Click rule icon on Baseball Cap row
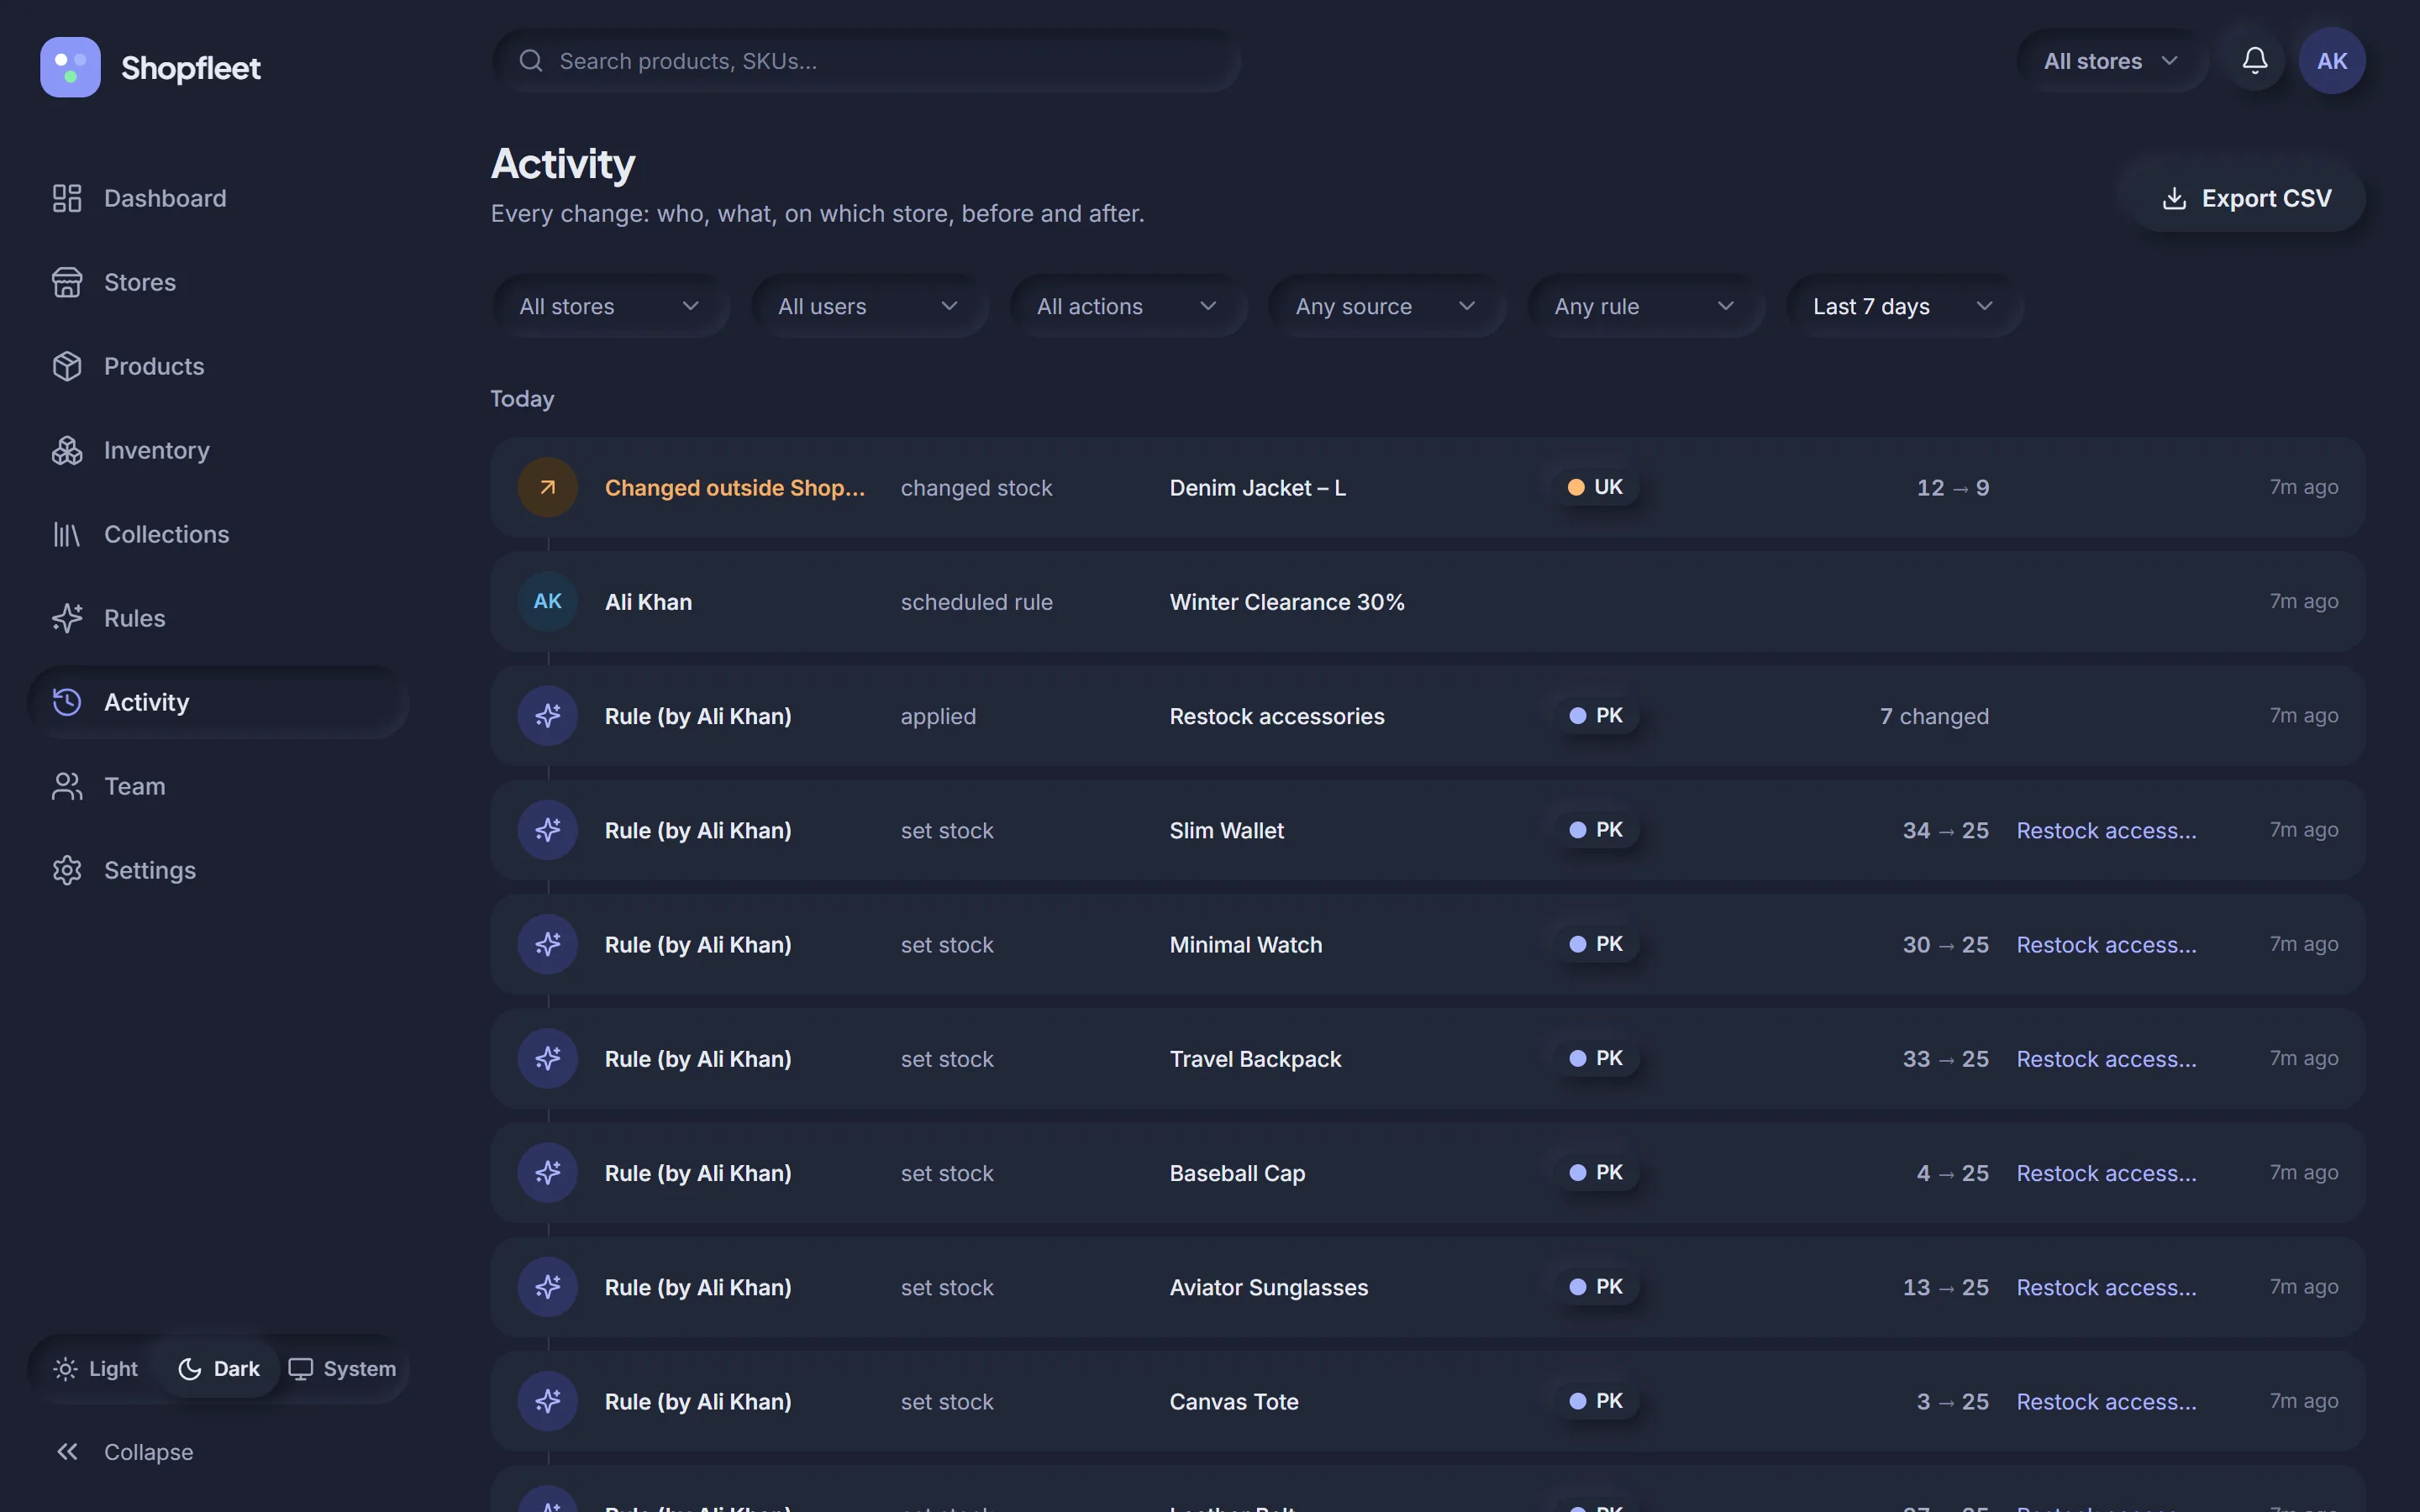 coord(548,1172)
